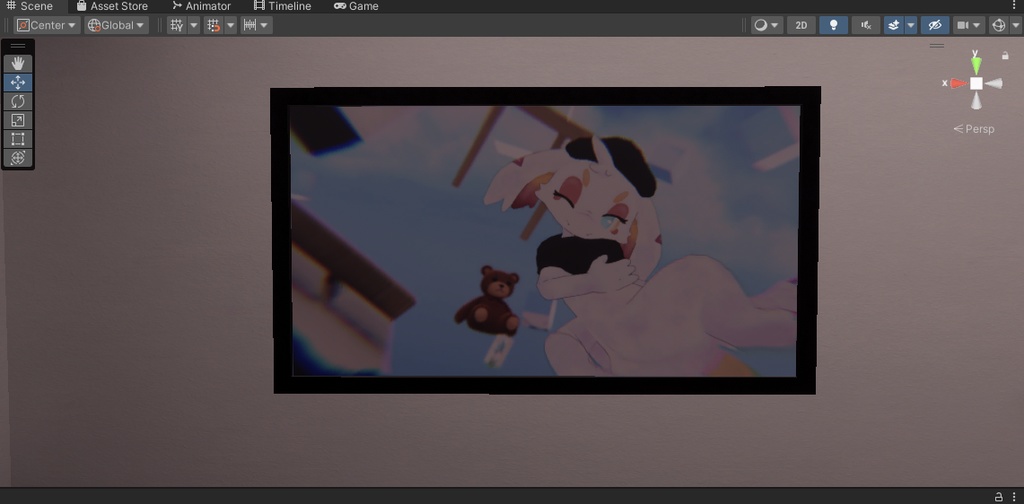Select the Rotate tool
Viewport: 1024px width, 504px height.
point(18,101)
